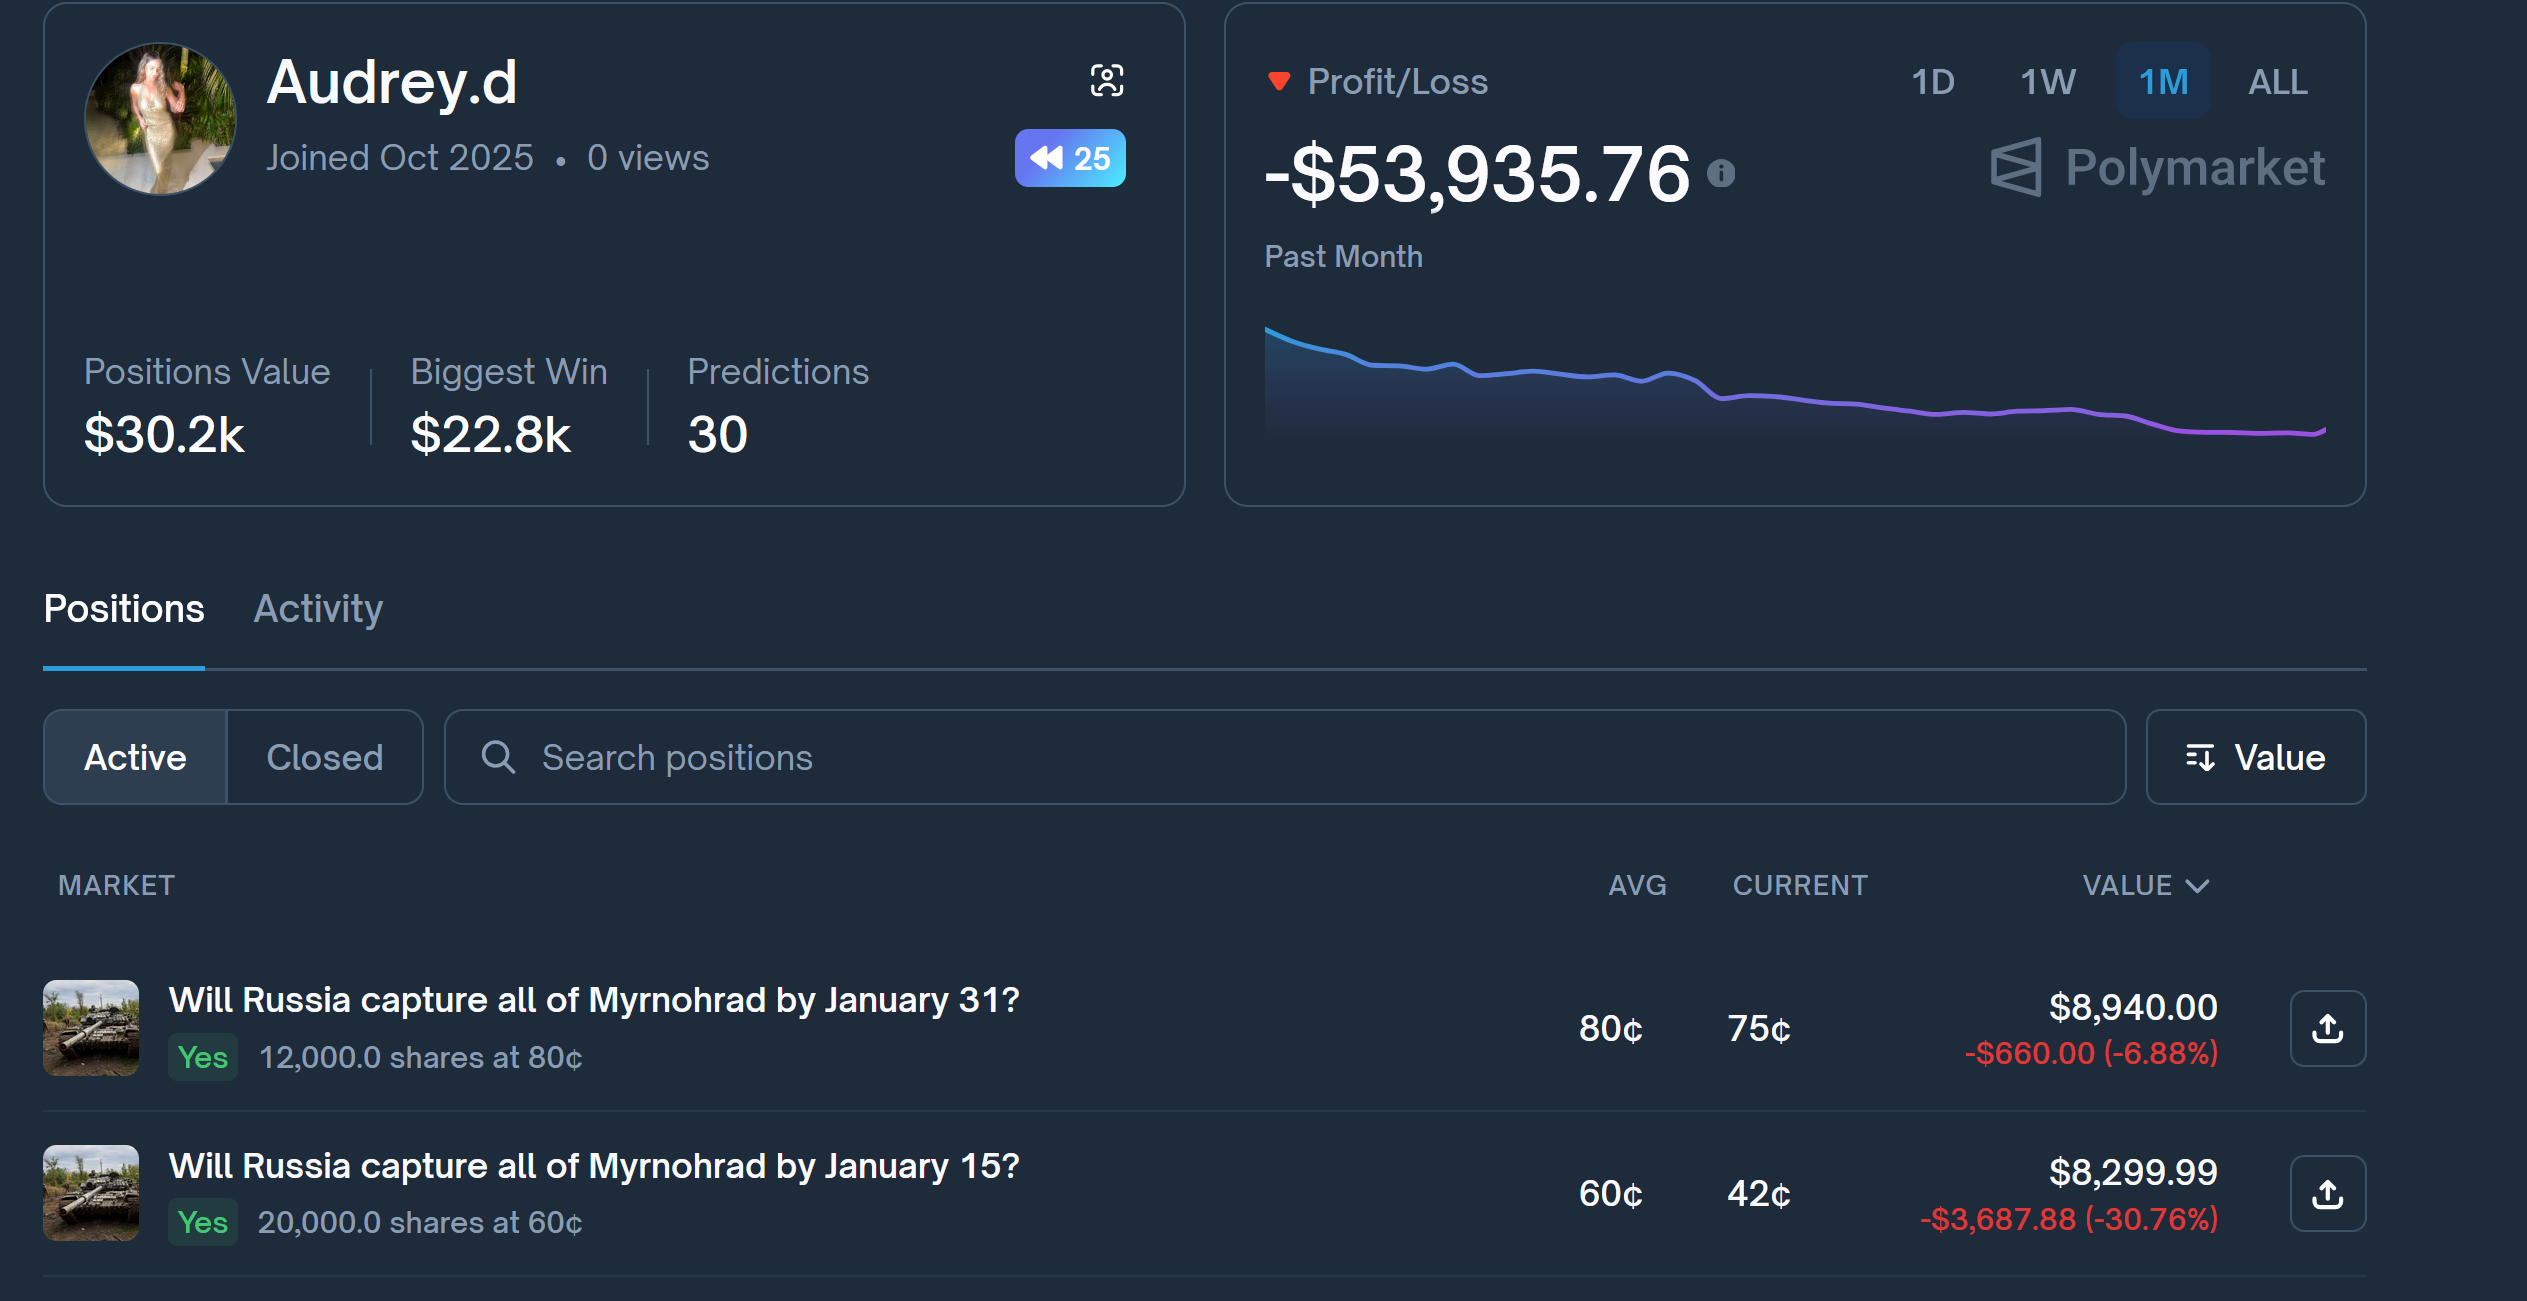Click the search magnifier icon

498,757
